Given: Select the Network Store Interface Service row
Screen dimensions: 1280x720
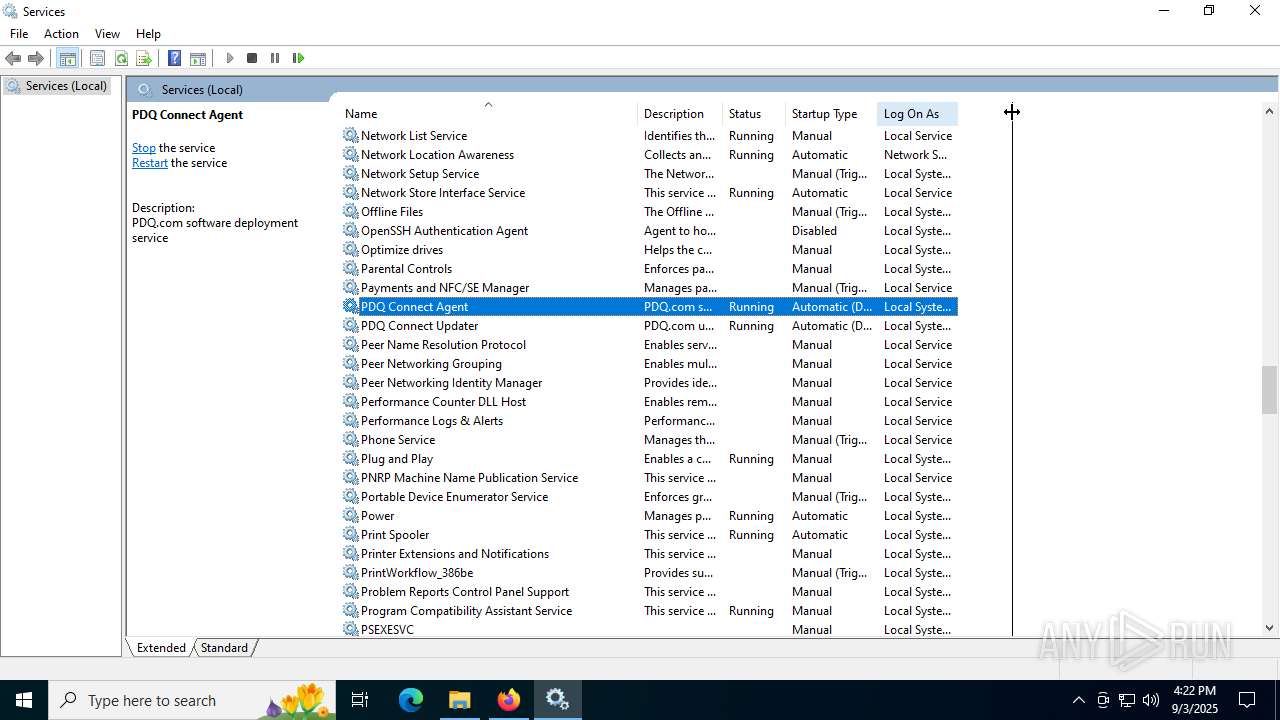Looking at the screenshot, I should click(649, 192).
